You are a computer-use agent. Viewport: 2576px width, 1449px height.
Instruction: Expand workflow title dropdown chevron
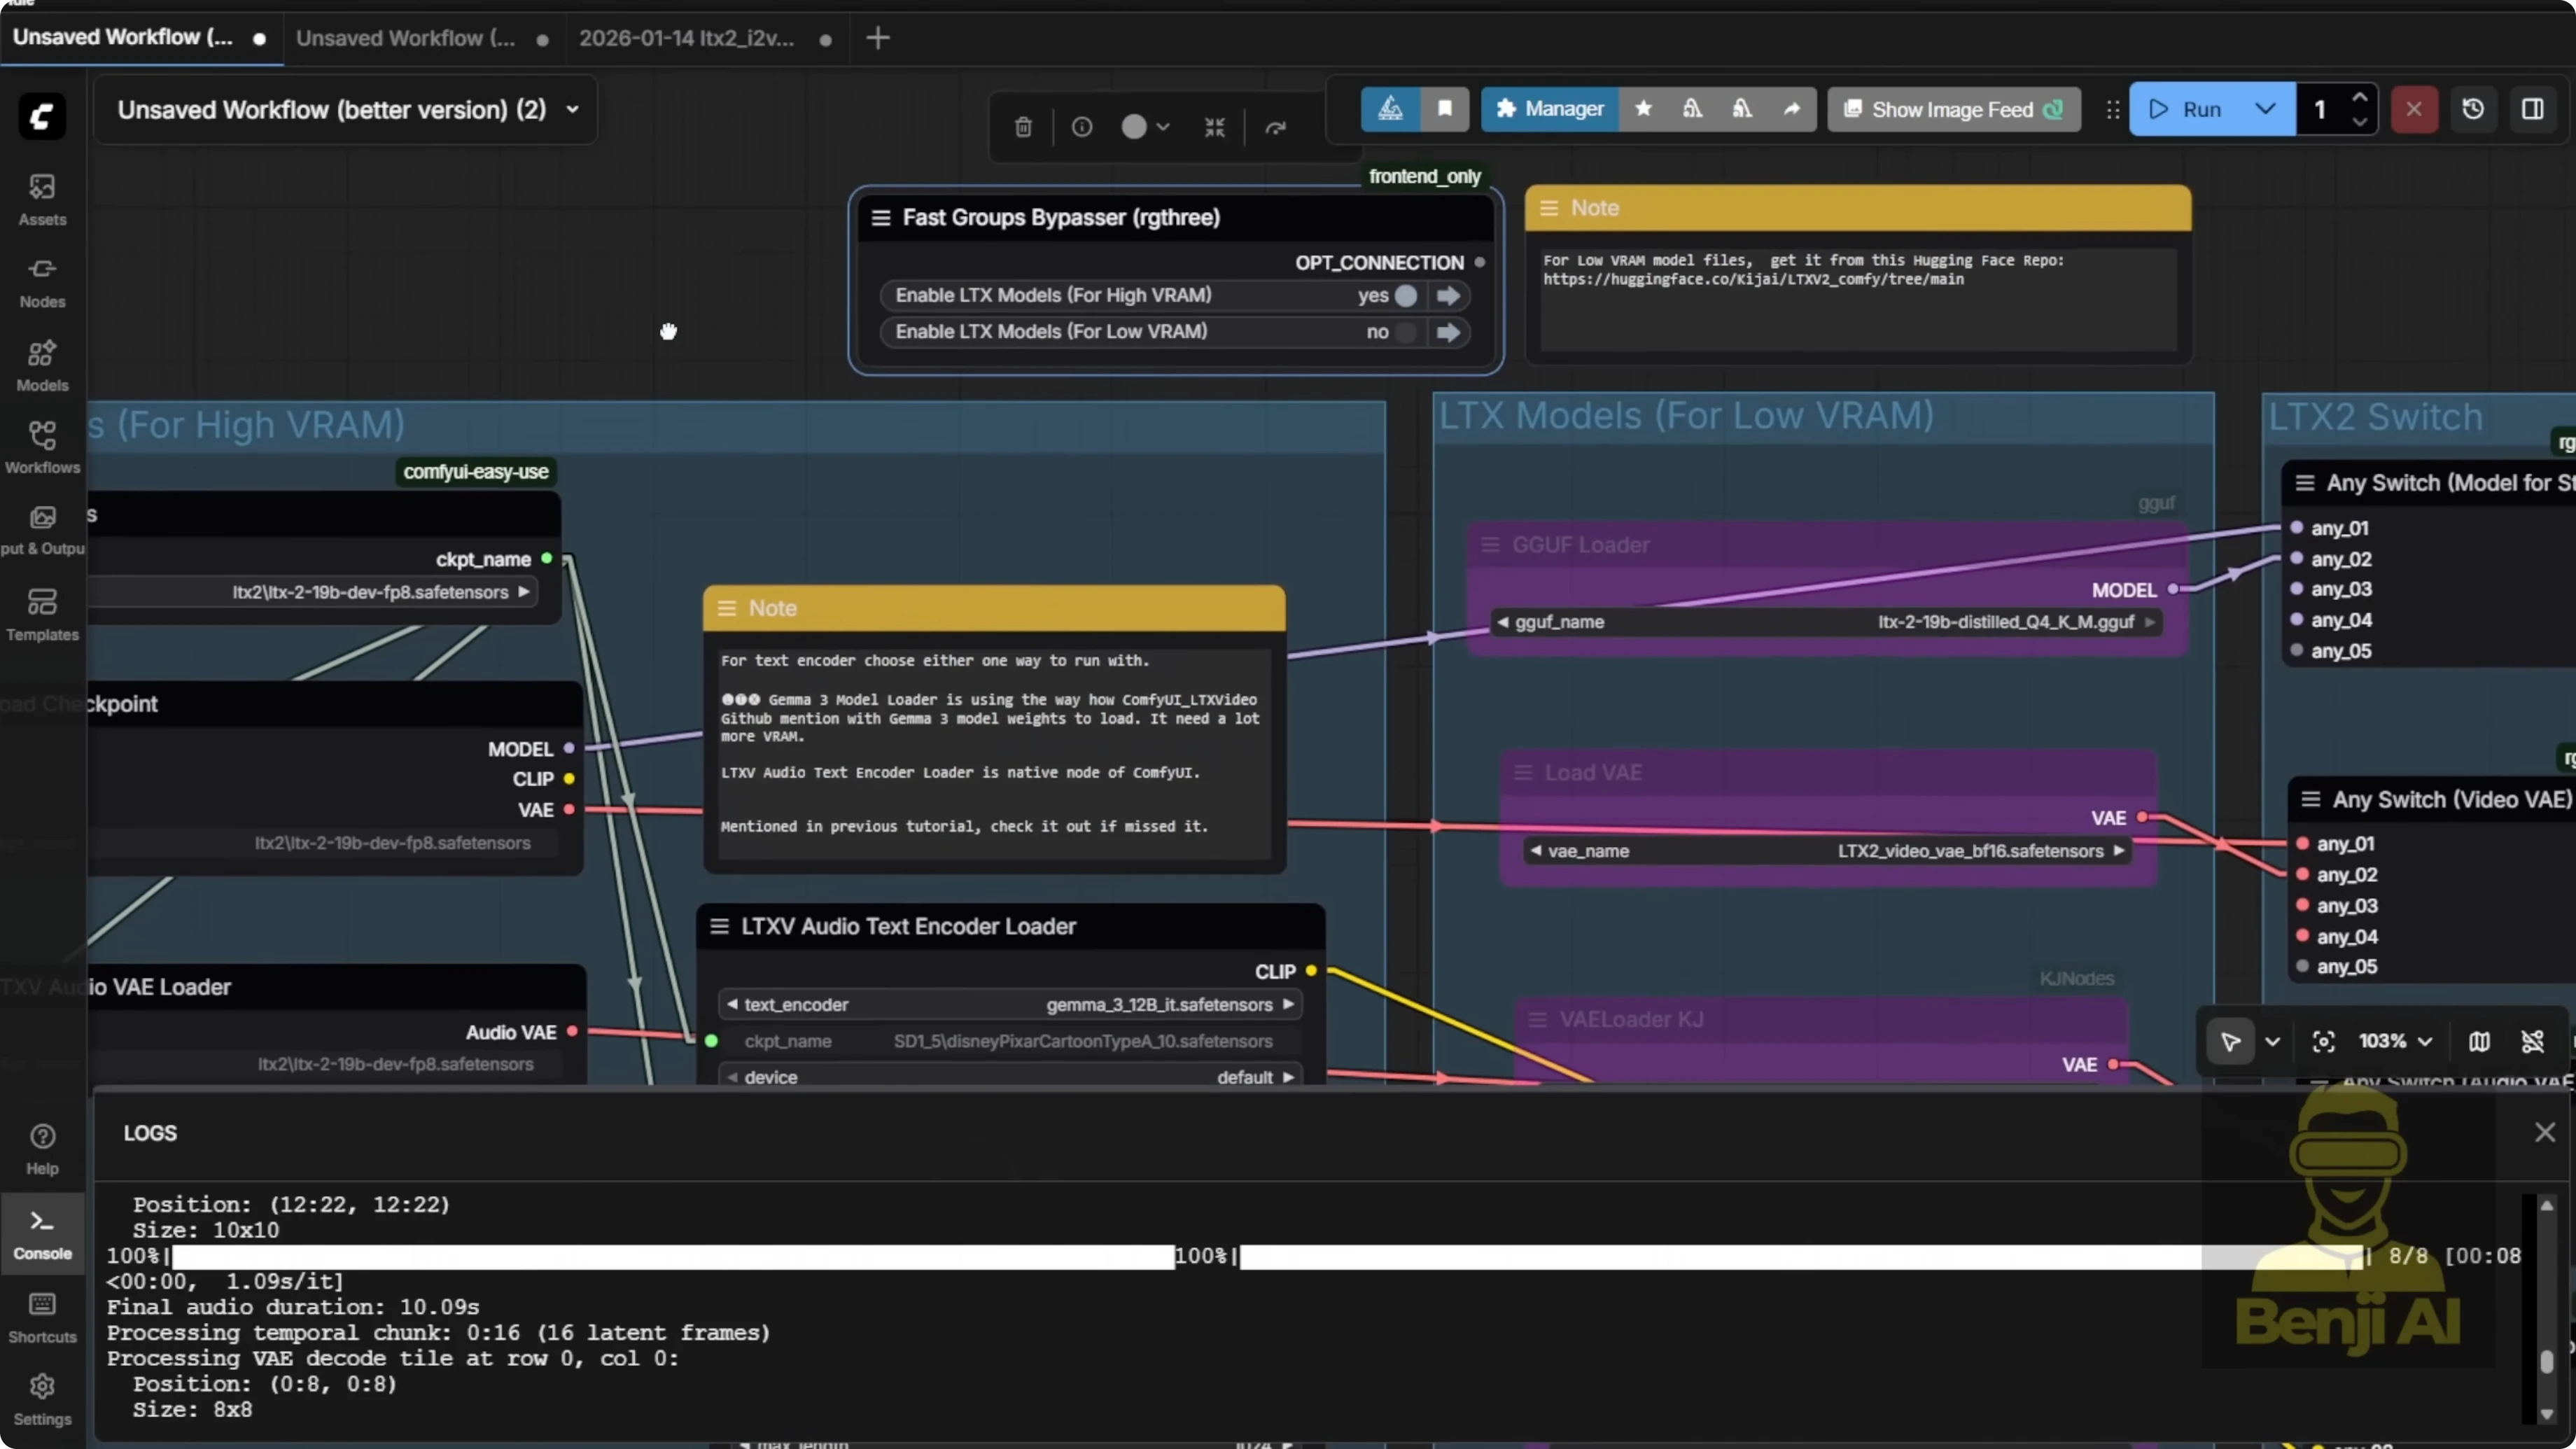(573, 109)
